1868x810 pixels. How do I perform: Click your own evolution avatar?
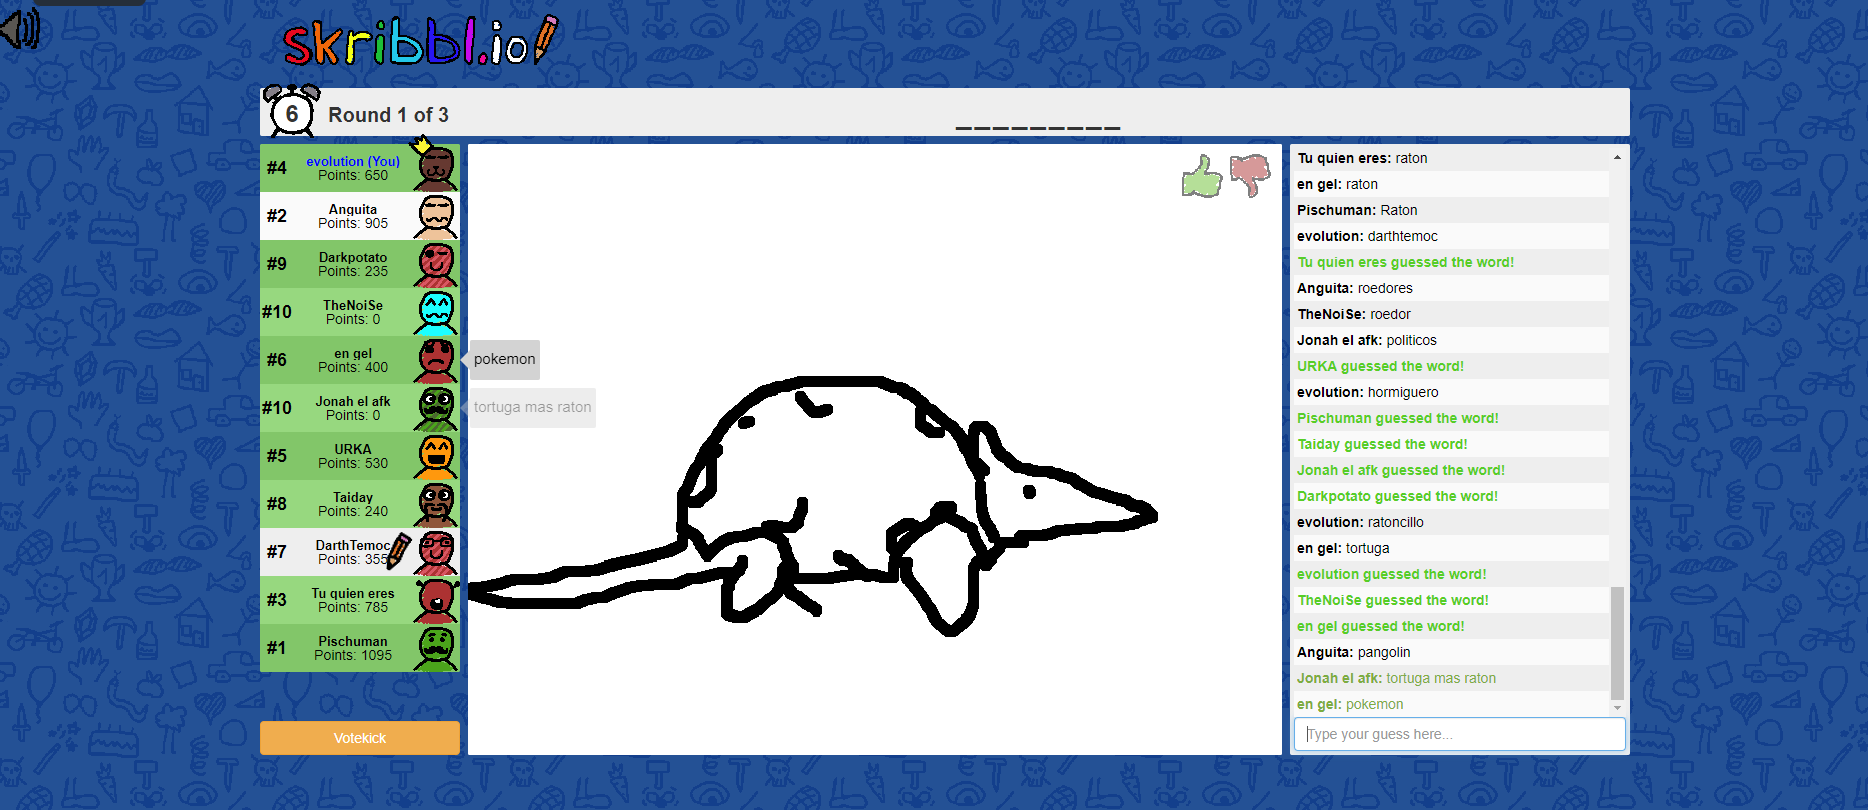pyautogui.click(x=436, y=168)
